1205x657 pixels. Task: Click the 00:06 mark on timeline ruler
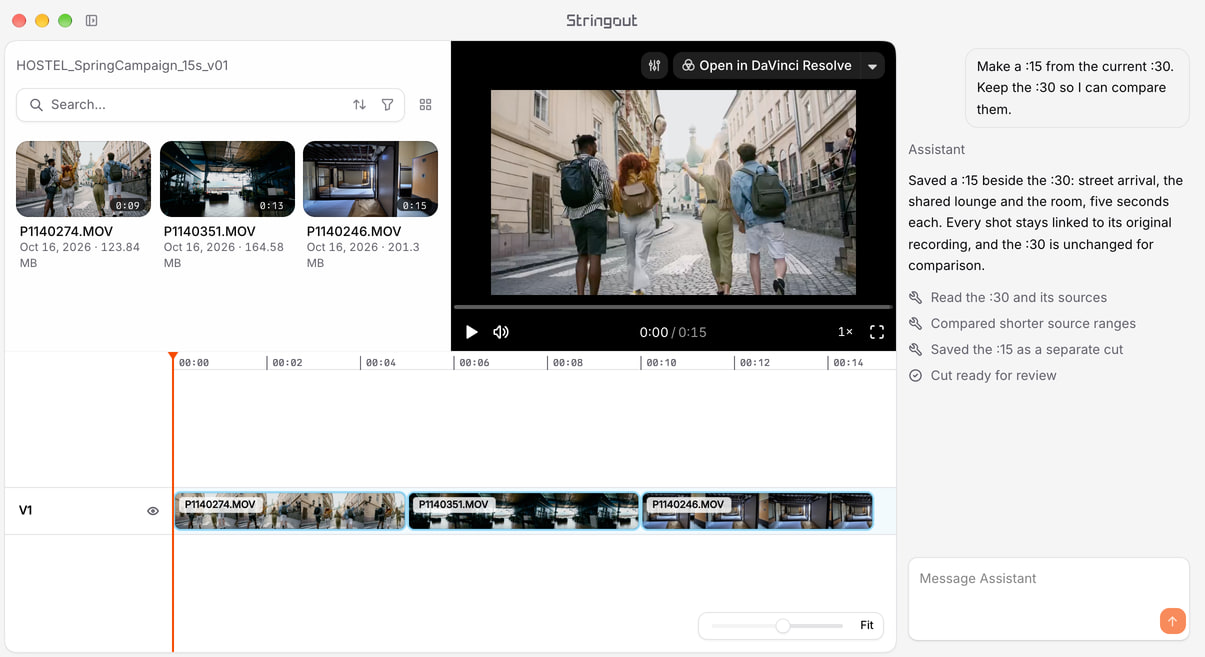click(x=474, y=363)
